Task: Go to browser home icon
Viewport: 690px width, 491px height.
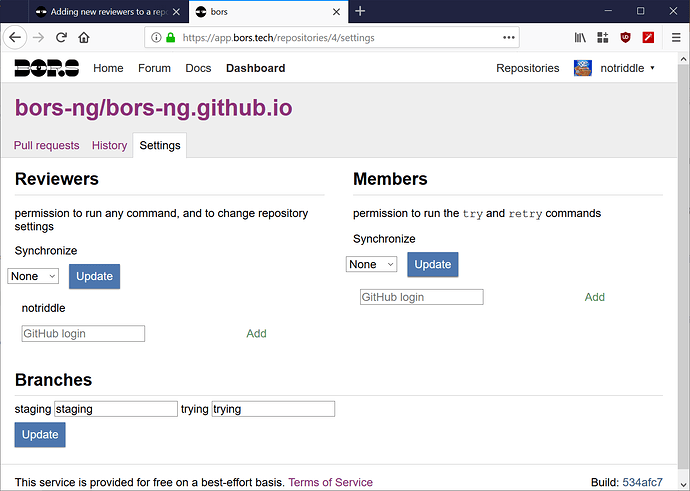Action: [84, 38]
